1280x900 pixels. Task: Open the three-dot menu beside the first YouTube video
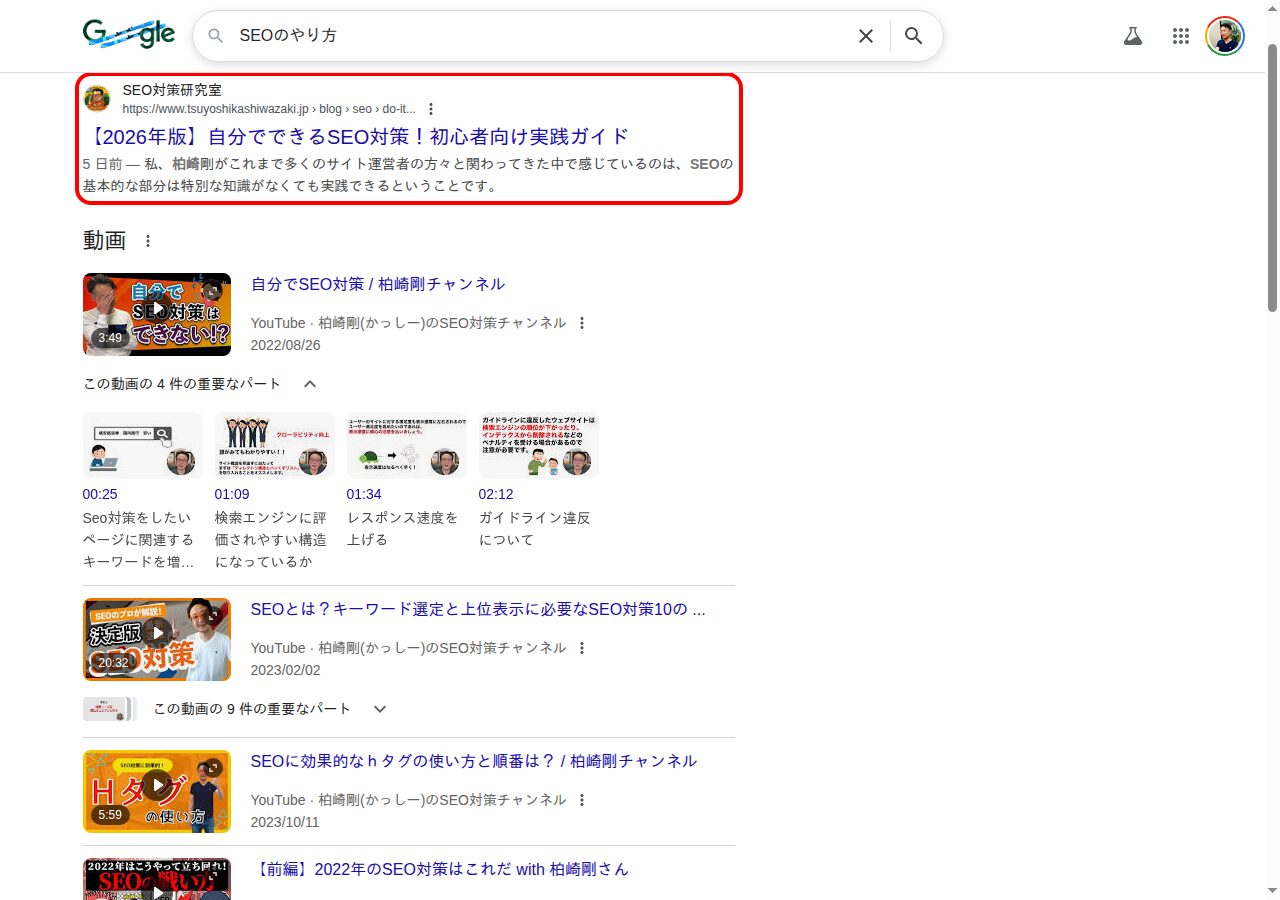[582, 323]
